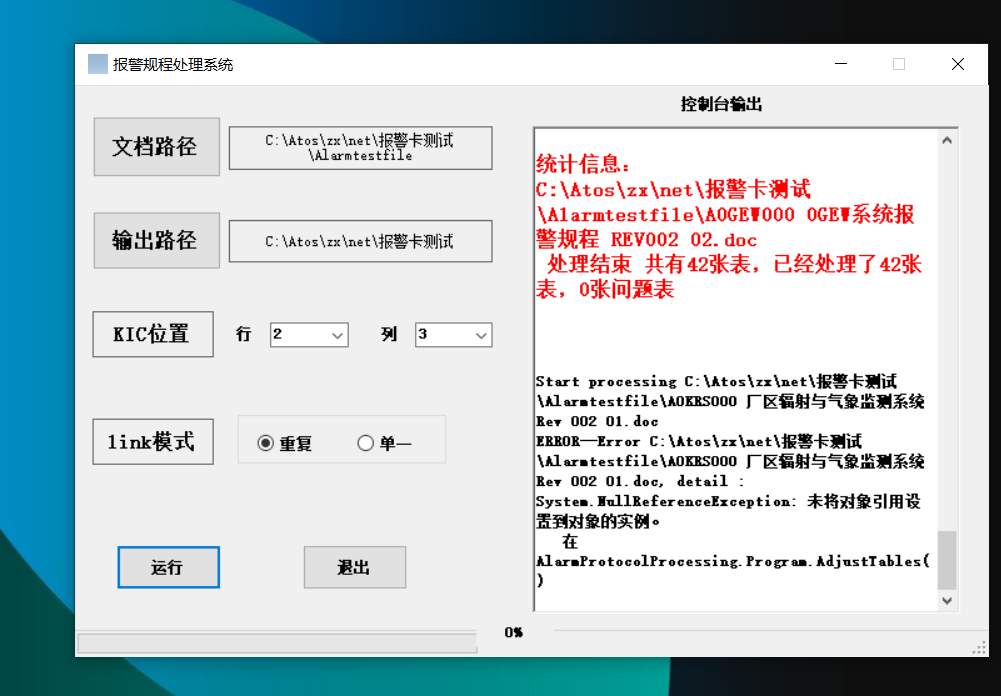Image resolution: width=1001 pixels, height=696 pixels.
Task: Click the output path field
Action: tap(360, 241)
